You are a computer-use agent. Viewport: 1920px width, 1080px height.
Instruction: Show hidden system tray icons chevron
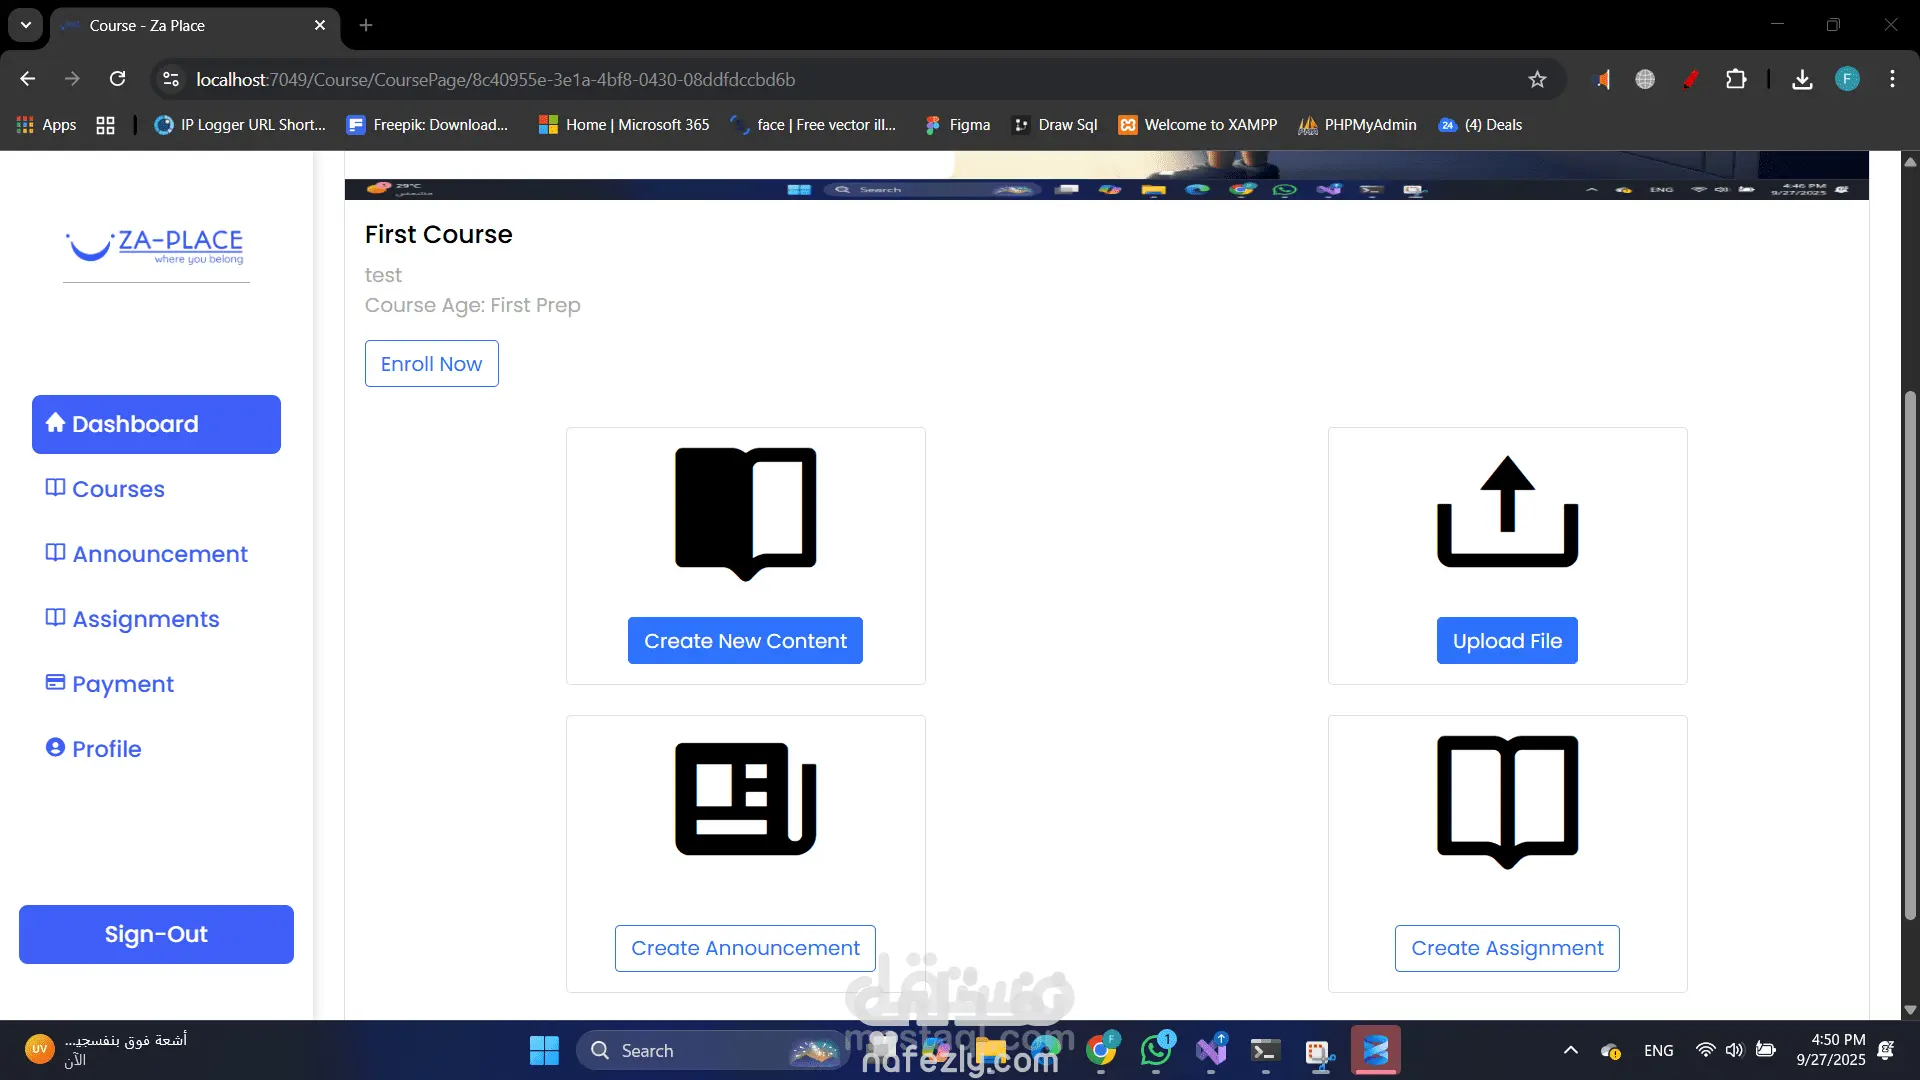pos(1570,1050)
